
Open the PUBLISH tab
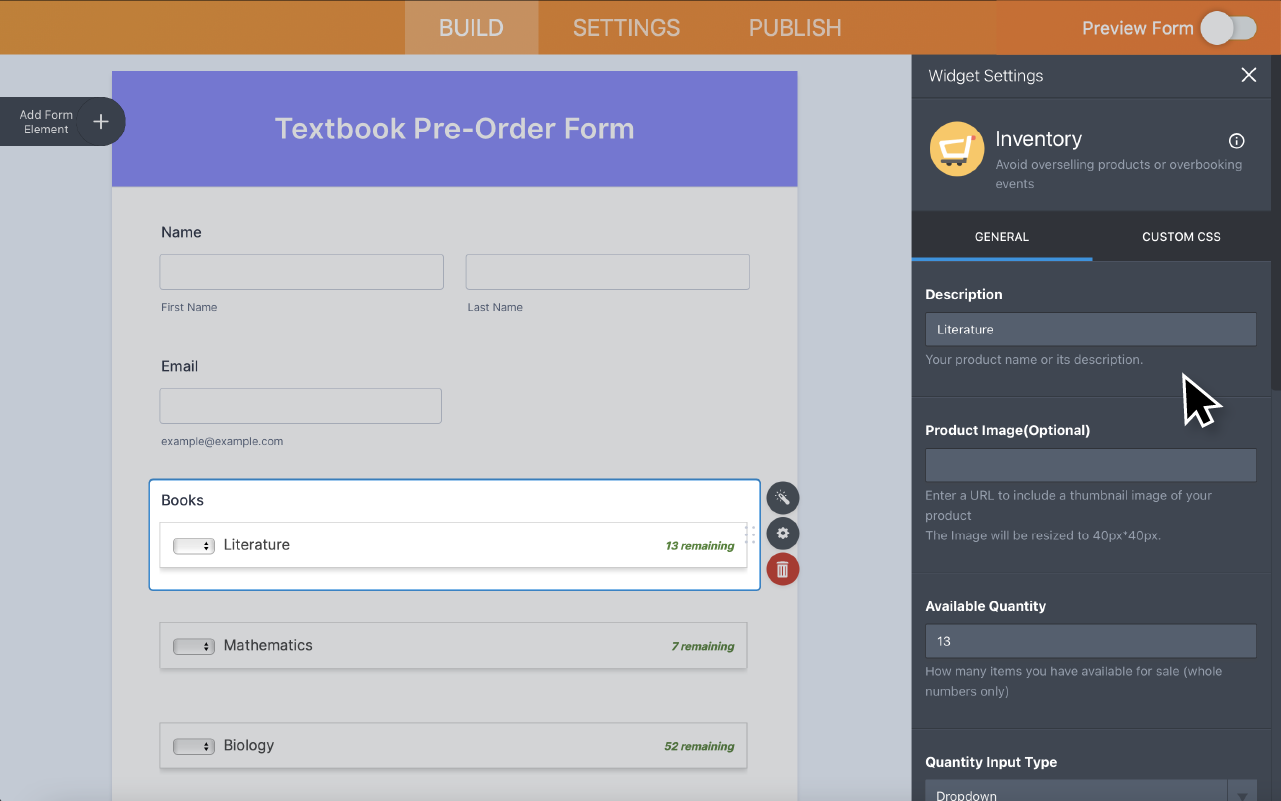click(x=794, y=27)
